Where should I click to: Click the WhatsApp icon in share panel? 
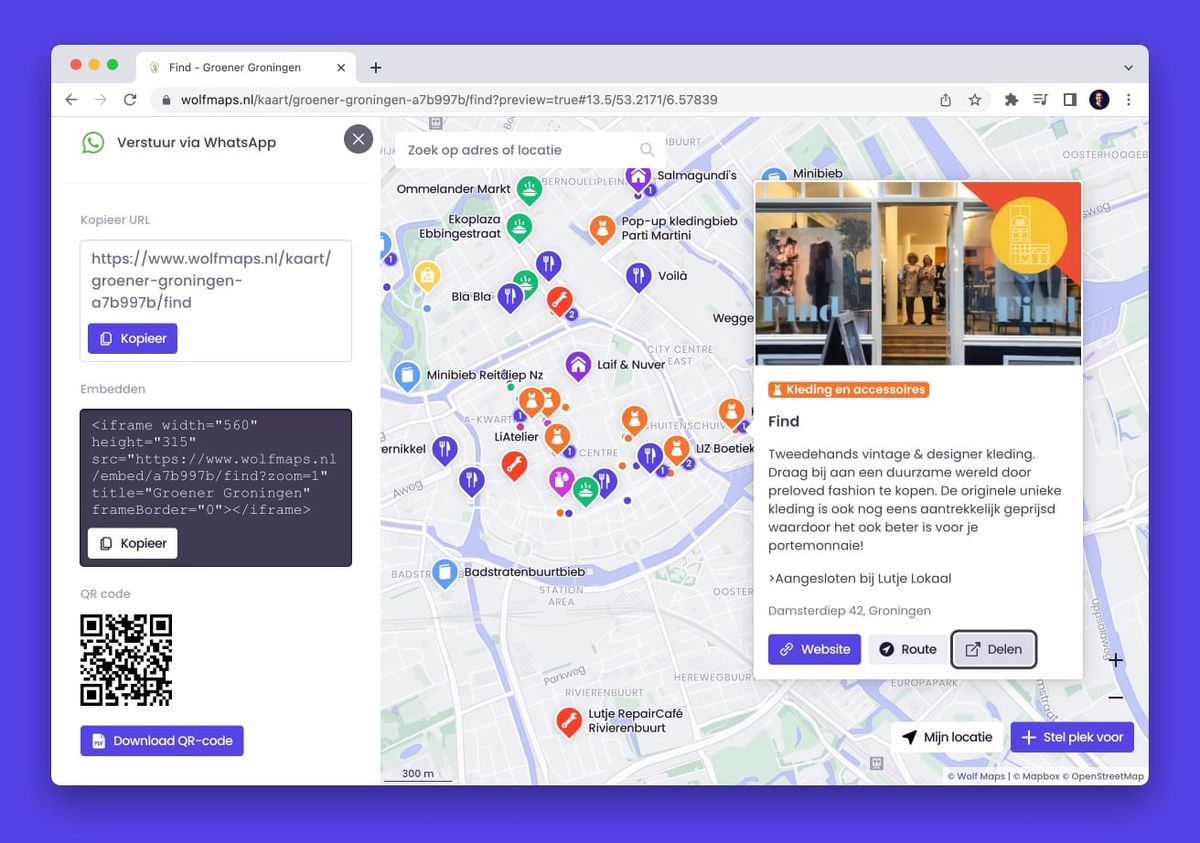pos(93,142)
